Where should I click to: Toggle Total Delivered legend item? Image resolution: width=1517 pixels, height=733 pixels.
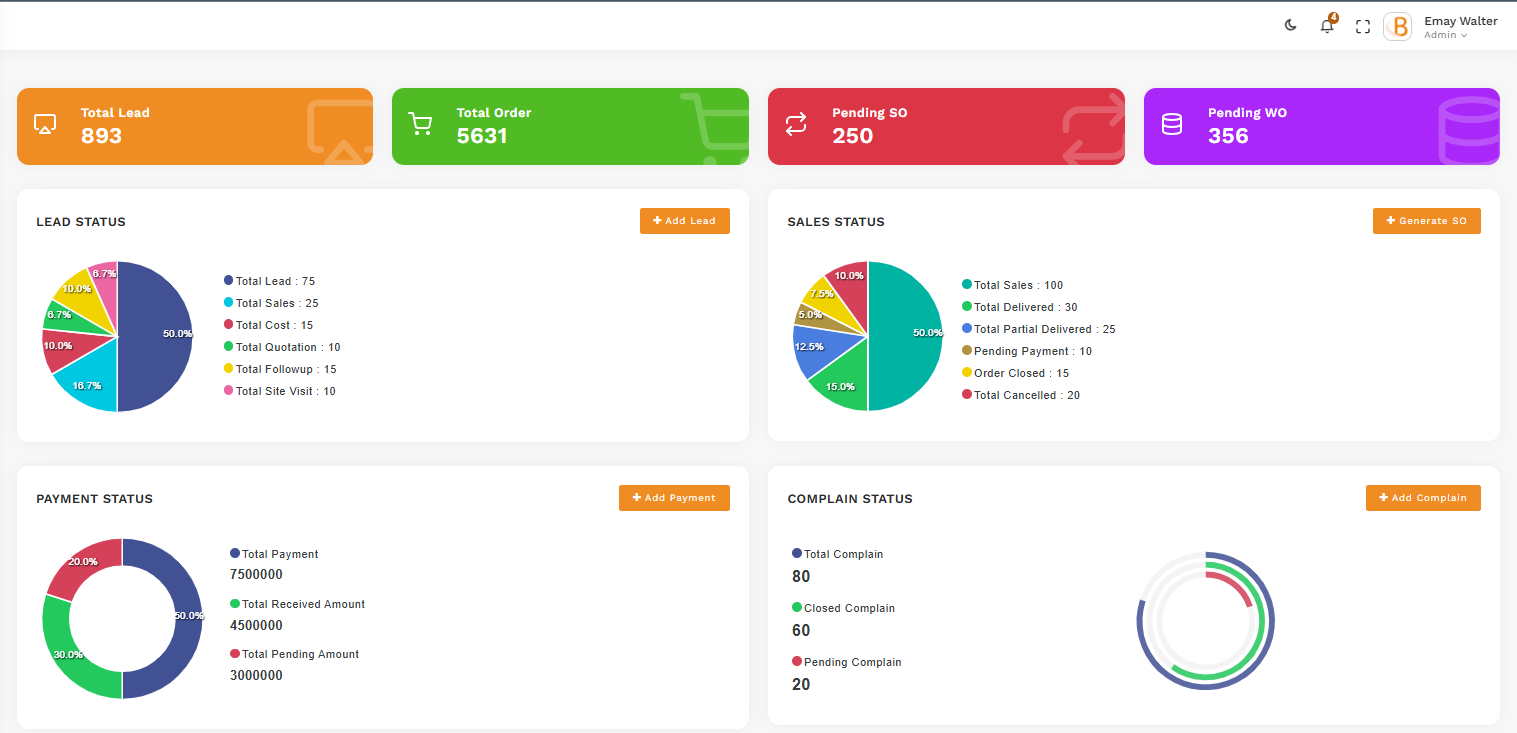pyautogui.click(x=1019, y=307)
